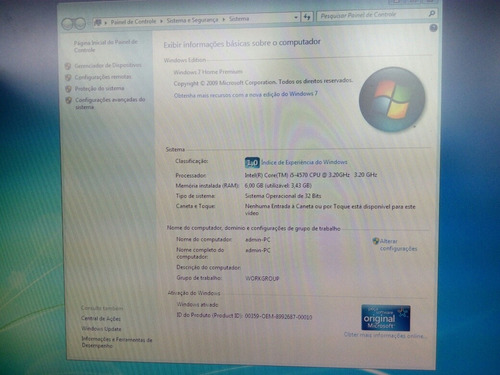
Task: Open Página Inicial do Painel de Controle
Action: [x=105, y=46]
